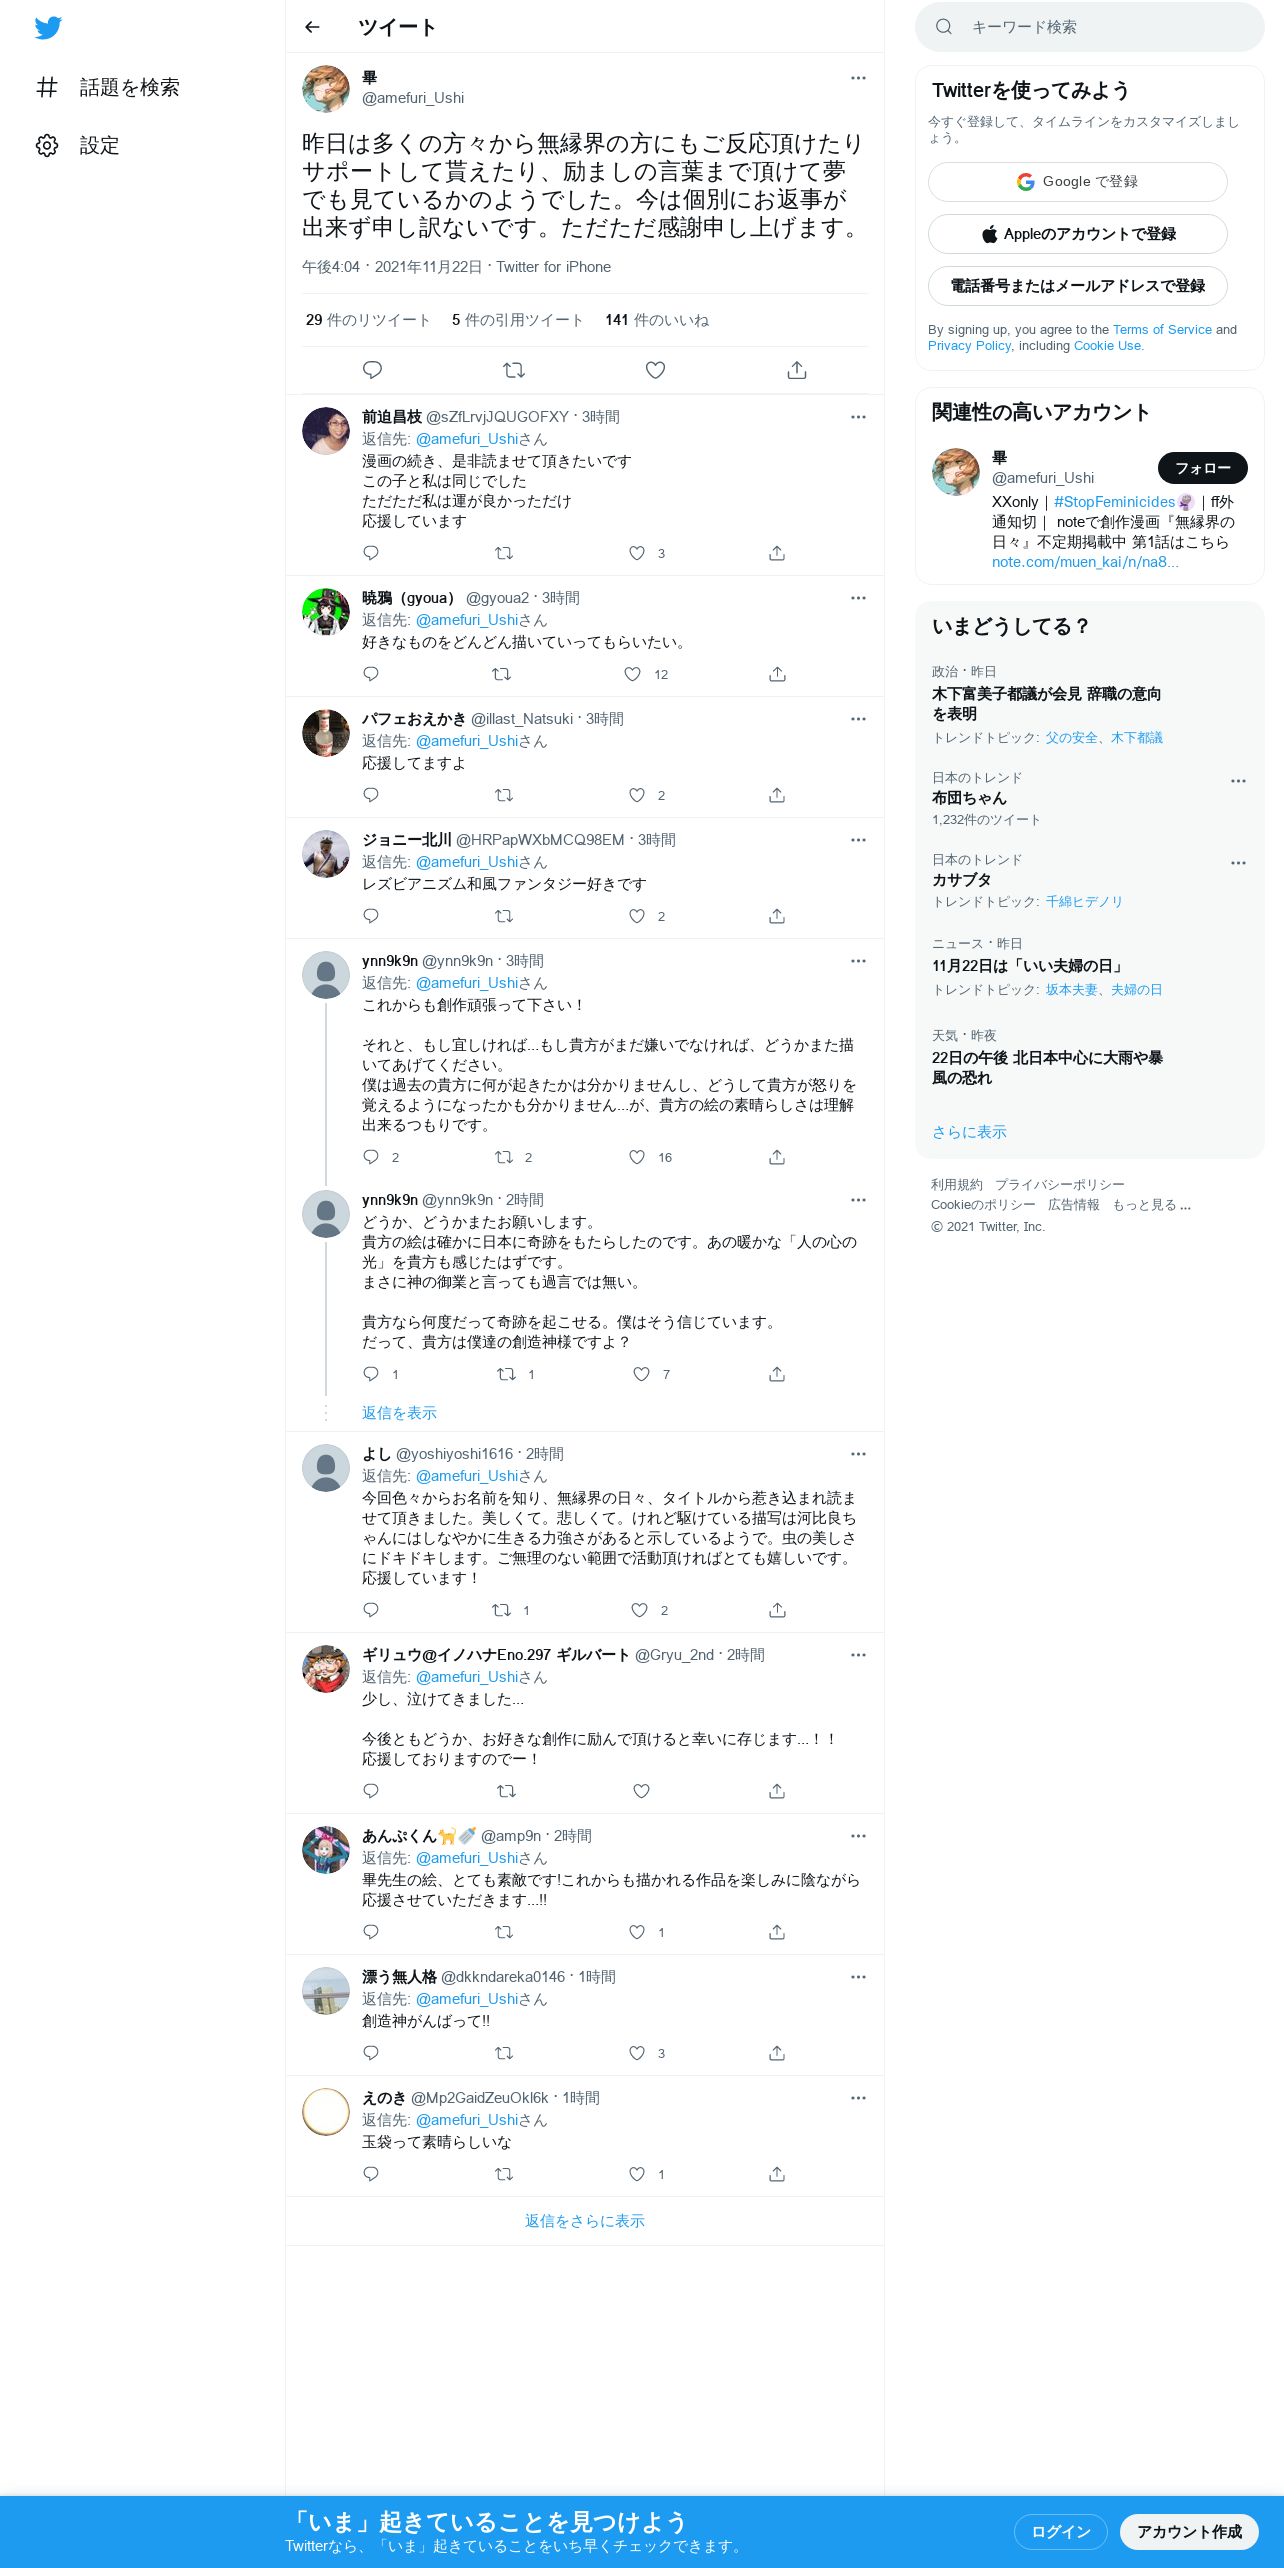
Task: View the 29 件のリツイート list
Action: pyautogui.click(x=368, y=320)
